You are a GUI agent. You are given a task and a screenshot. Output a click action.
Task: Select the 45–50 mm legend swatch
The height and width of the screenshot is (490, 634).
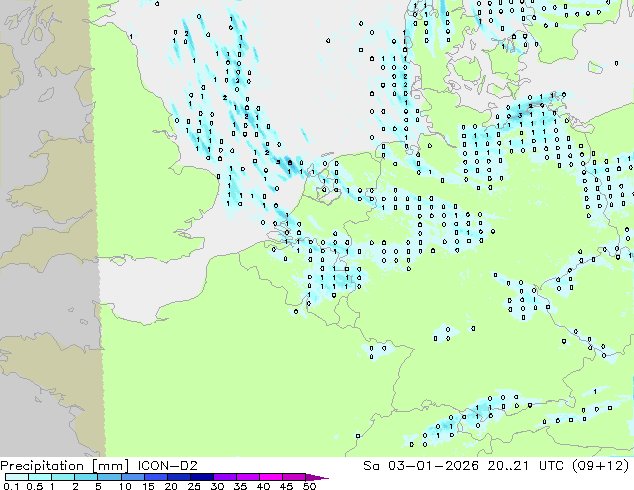coord(294,477)
